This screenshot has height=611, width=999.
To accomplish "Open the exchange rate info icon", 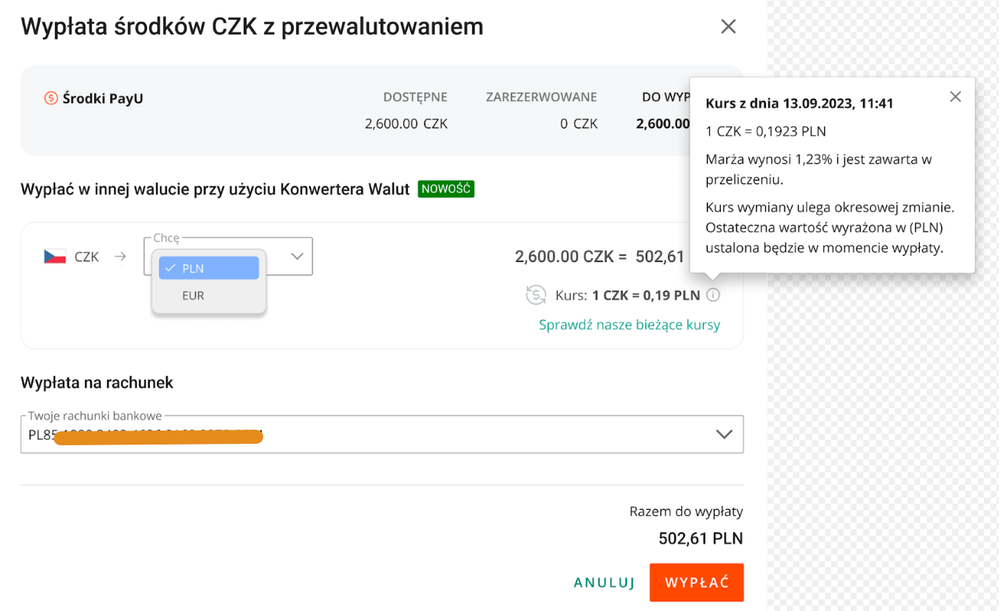I will [x=712, y=295].
